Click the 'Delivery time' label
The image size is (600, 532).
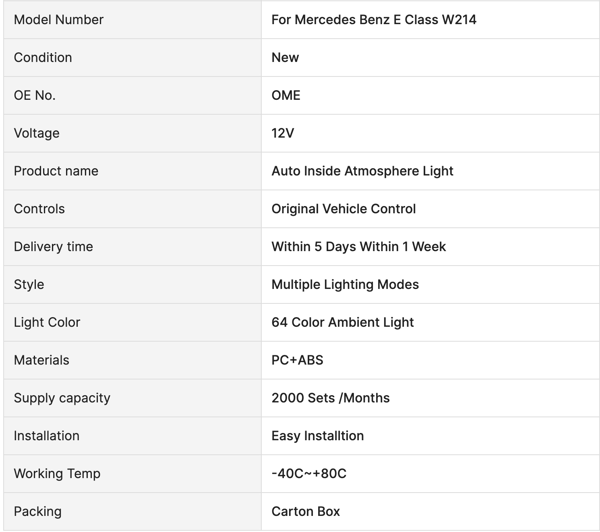point(53,246)
